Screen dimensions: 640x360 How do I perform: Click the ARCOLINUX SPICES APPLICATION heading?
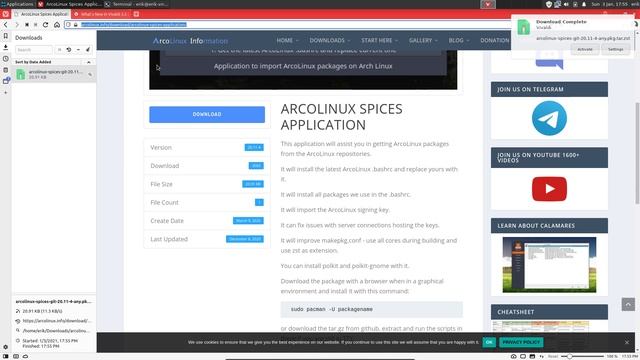[341, 117]
